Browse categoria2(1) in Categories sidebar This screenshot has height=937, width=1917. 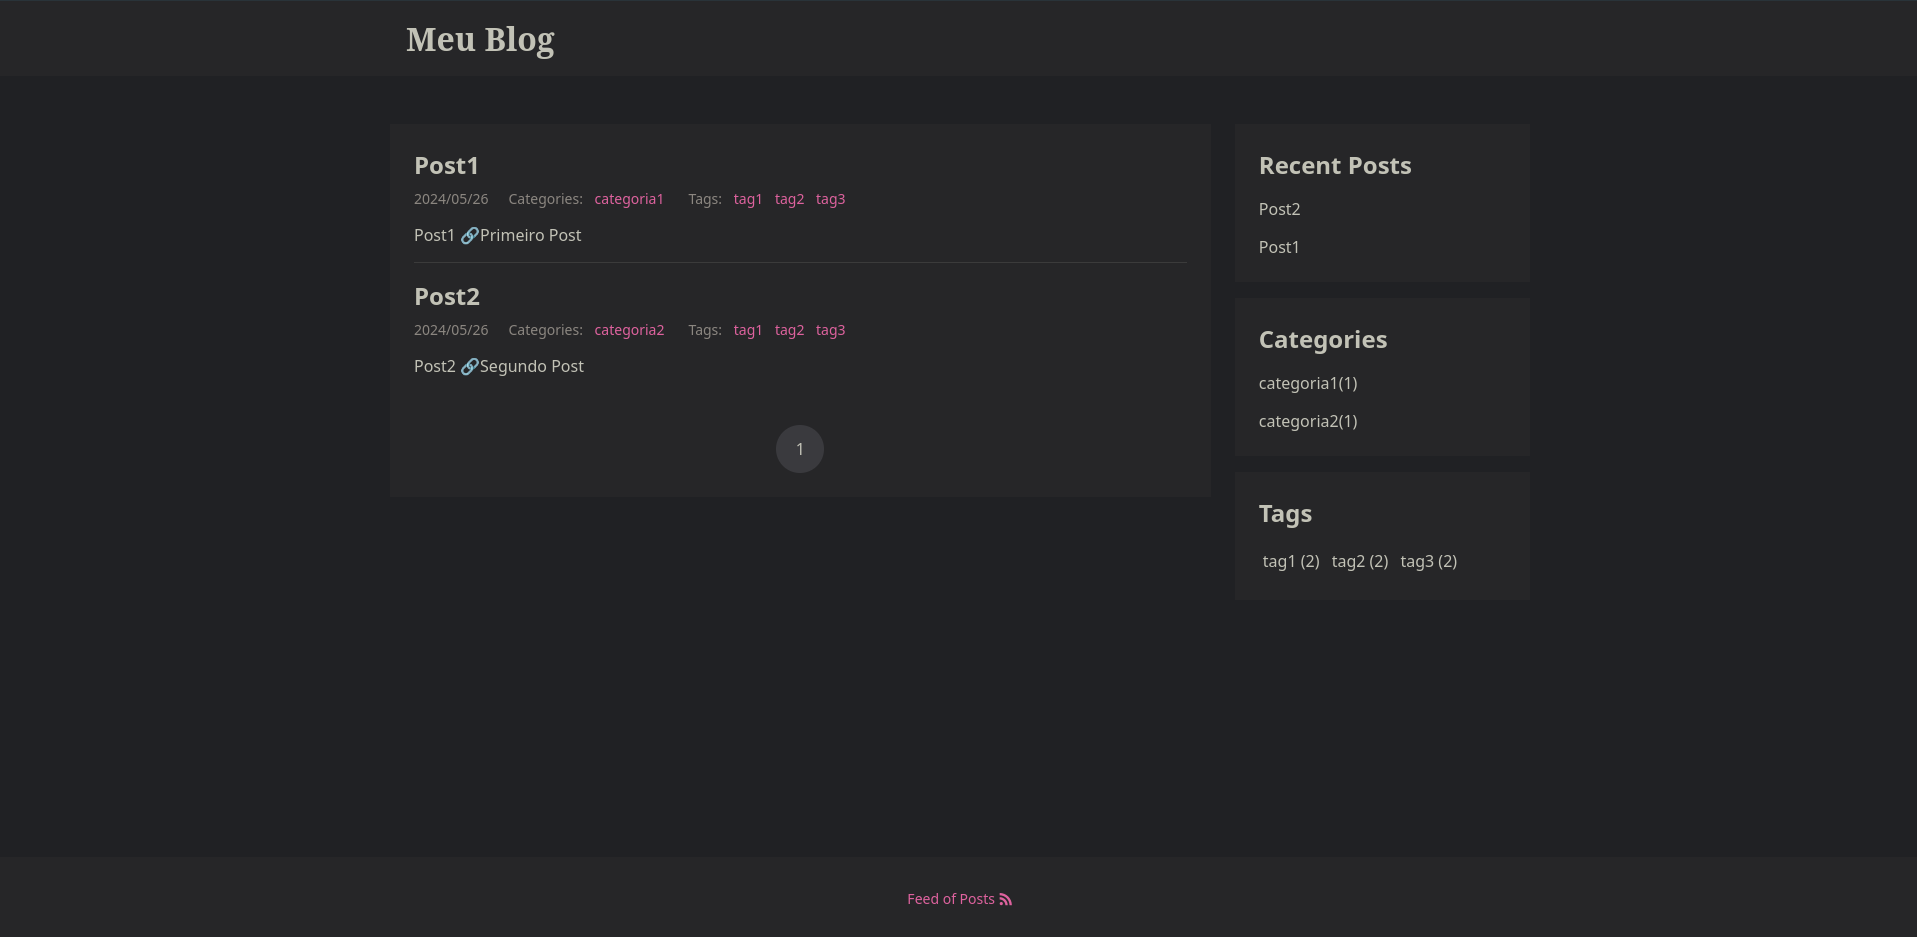(1308, 421)
